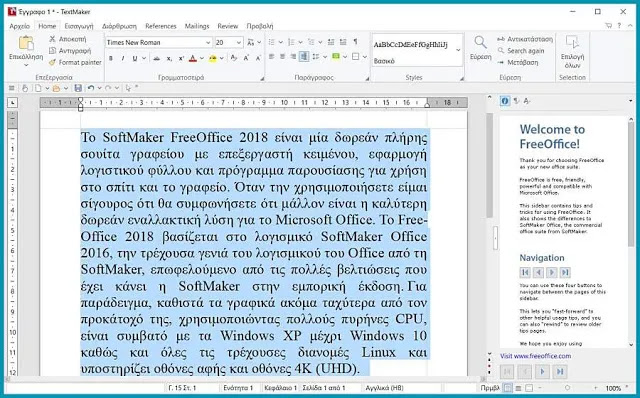The height and width of the screenshot is (398, 640).
Task: Open the underline style dropdown arrow
Action: (144, 58)
